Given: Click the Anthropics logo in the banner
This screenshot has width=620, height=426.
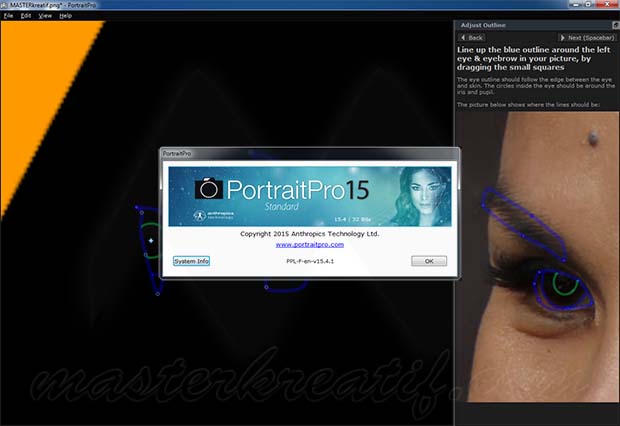Looking at the screenshot, I should 214,215.
